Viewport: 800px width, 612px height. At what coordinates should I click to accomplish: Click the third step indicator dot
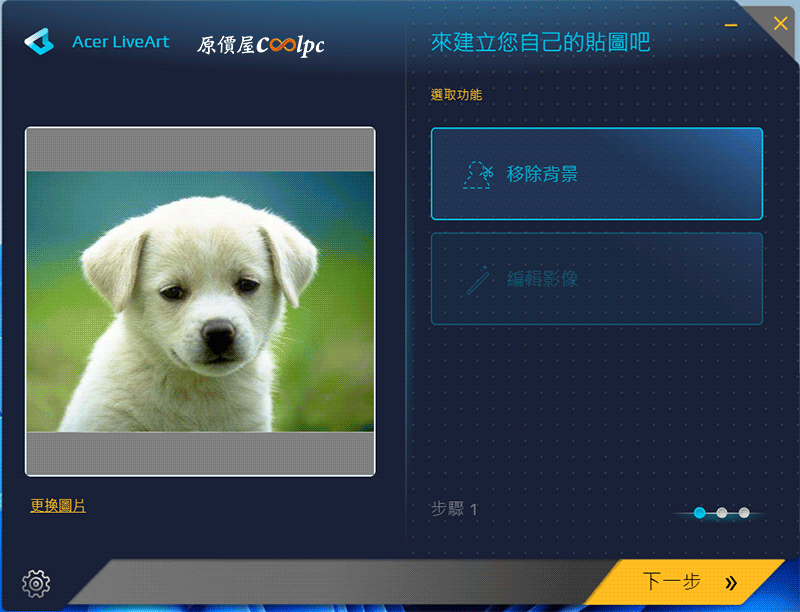(x=744, y=513)
